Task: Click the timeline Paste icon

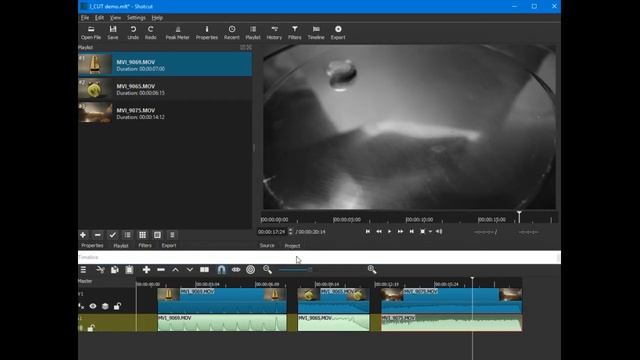Action: [129, 270]
